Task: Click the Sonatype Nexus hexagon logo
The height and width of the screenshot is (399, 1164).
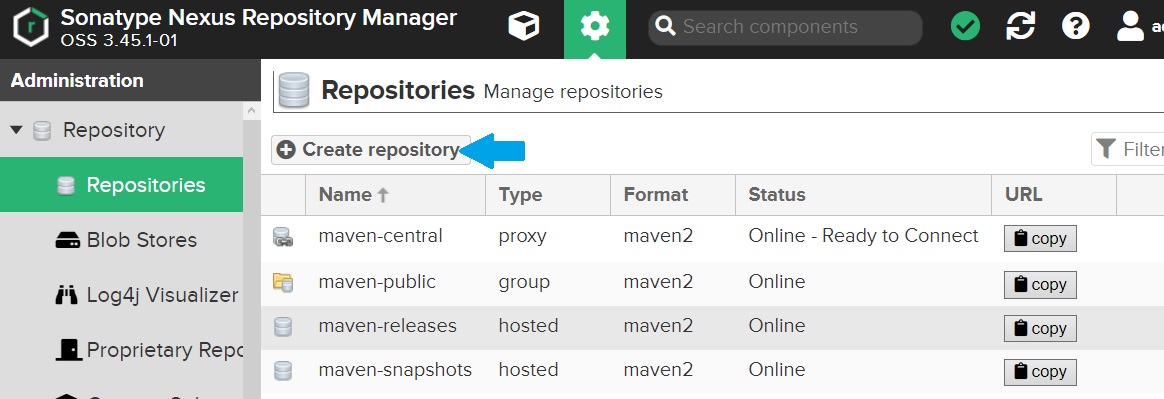Action: coord(31,27)
